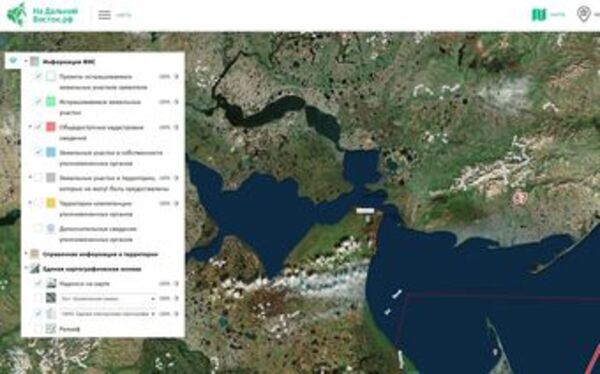Image resolution: width=600 pixels, height=374 pixels.
Task: Click the territory reference group icon
Action: 35,254
